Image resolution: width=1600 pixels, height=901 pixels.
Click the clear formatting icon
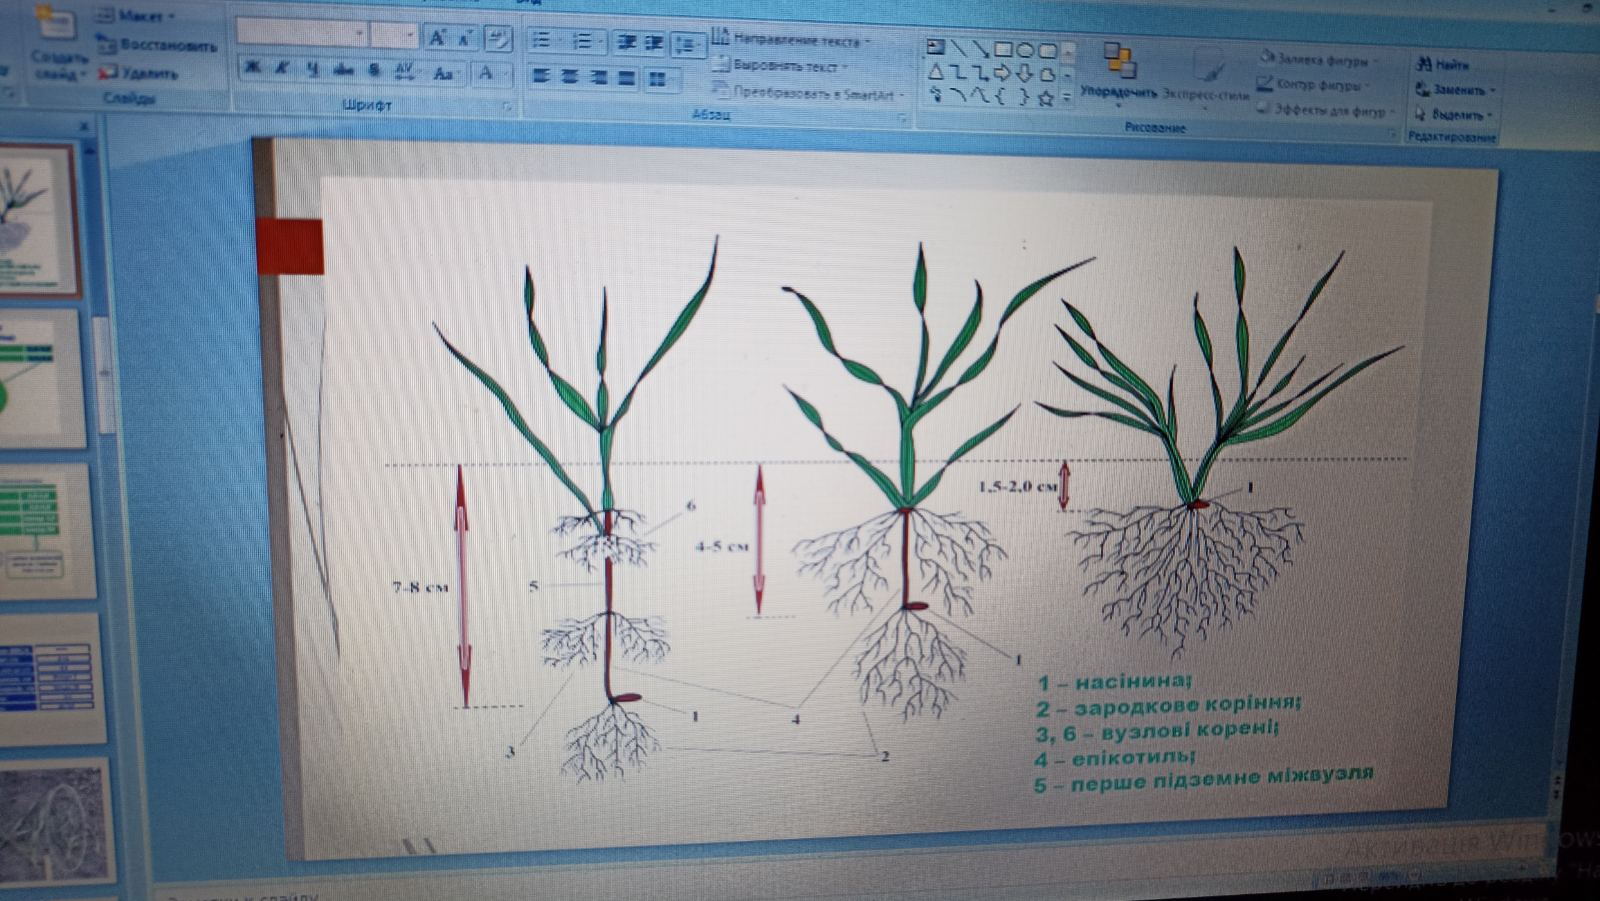click(x=497, y=39)
